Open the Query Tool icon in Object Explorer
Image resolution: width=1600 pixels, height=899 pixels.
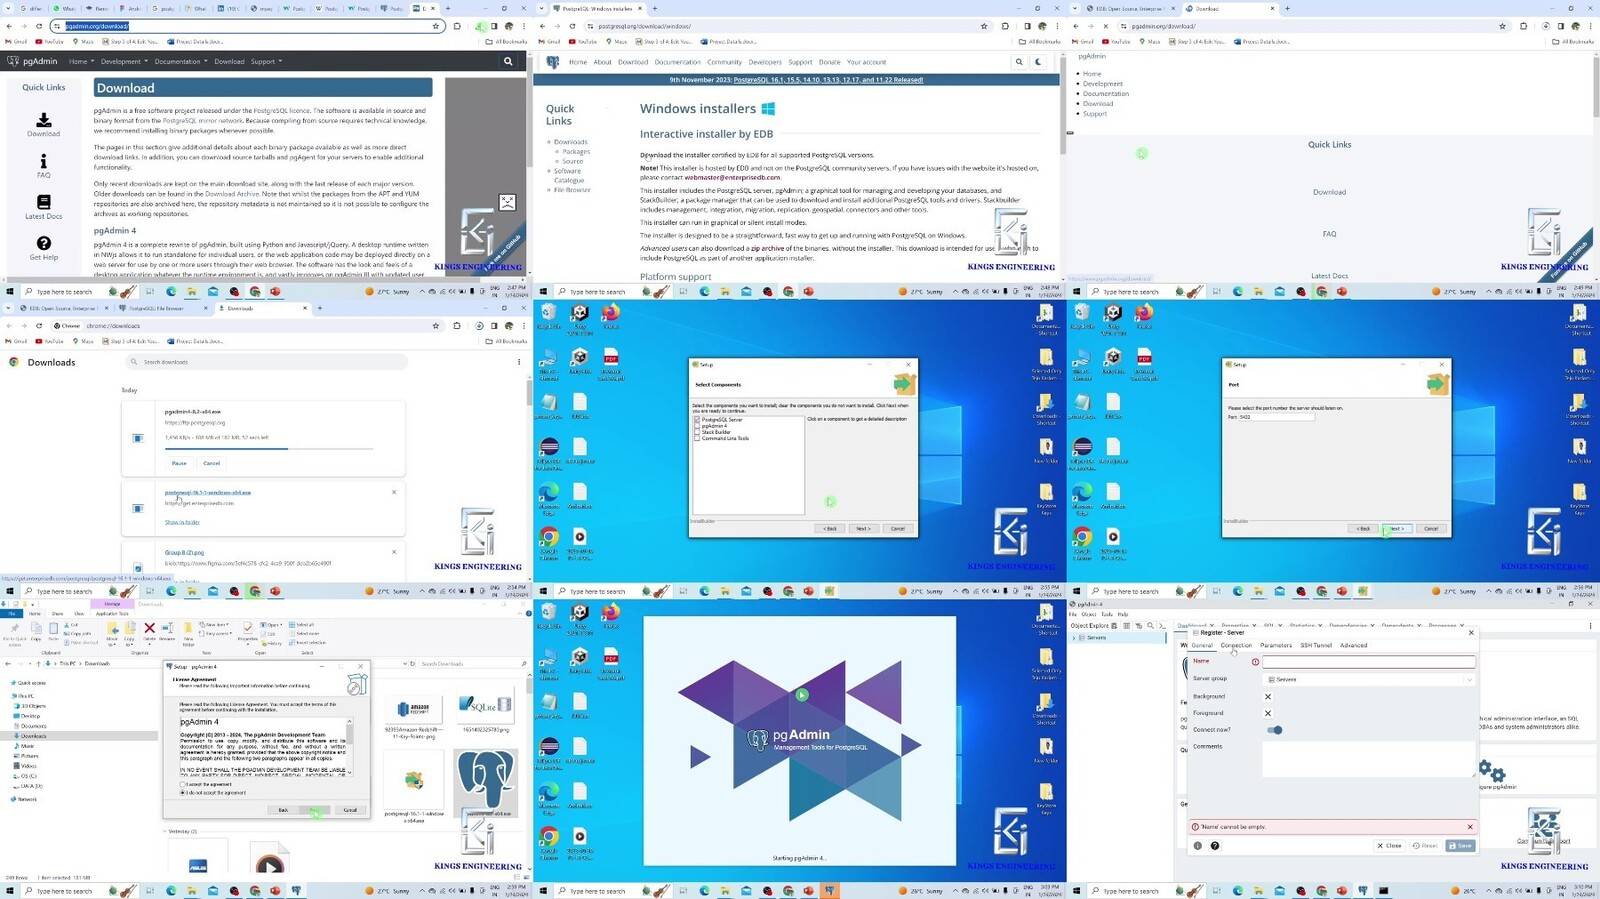1116,626
